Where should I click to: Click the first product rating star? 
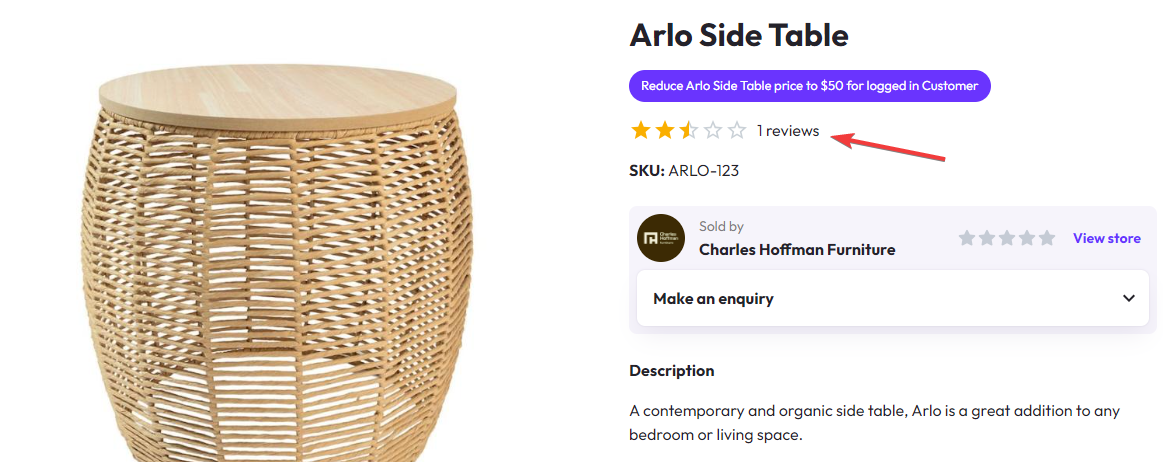click(640, 130)
